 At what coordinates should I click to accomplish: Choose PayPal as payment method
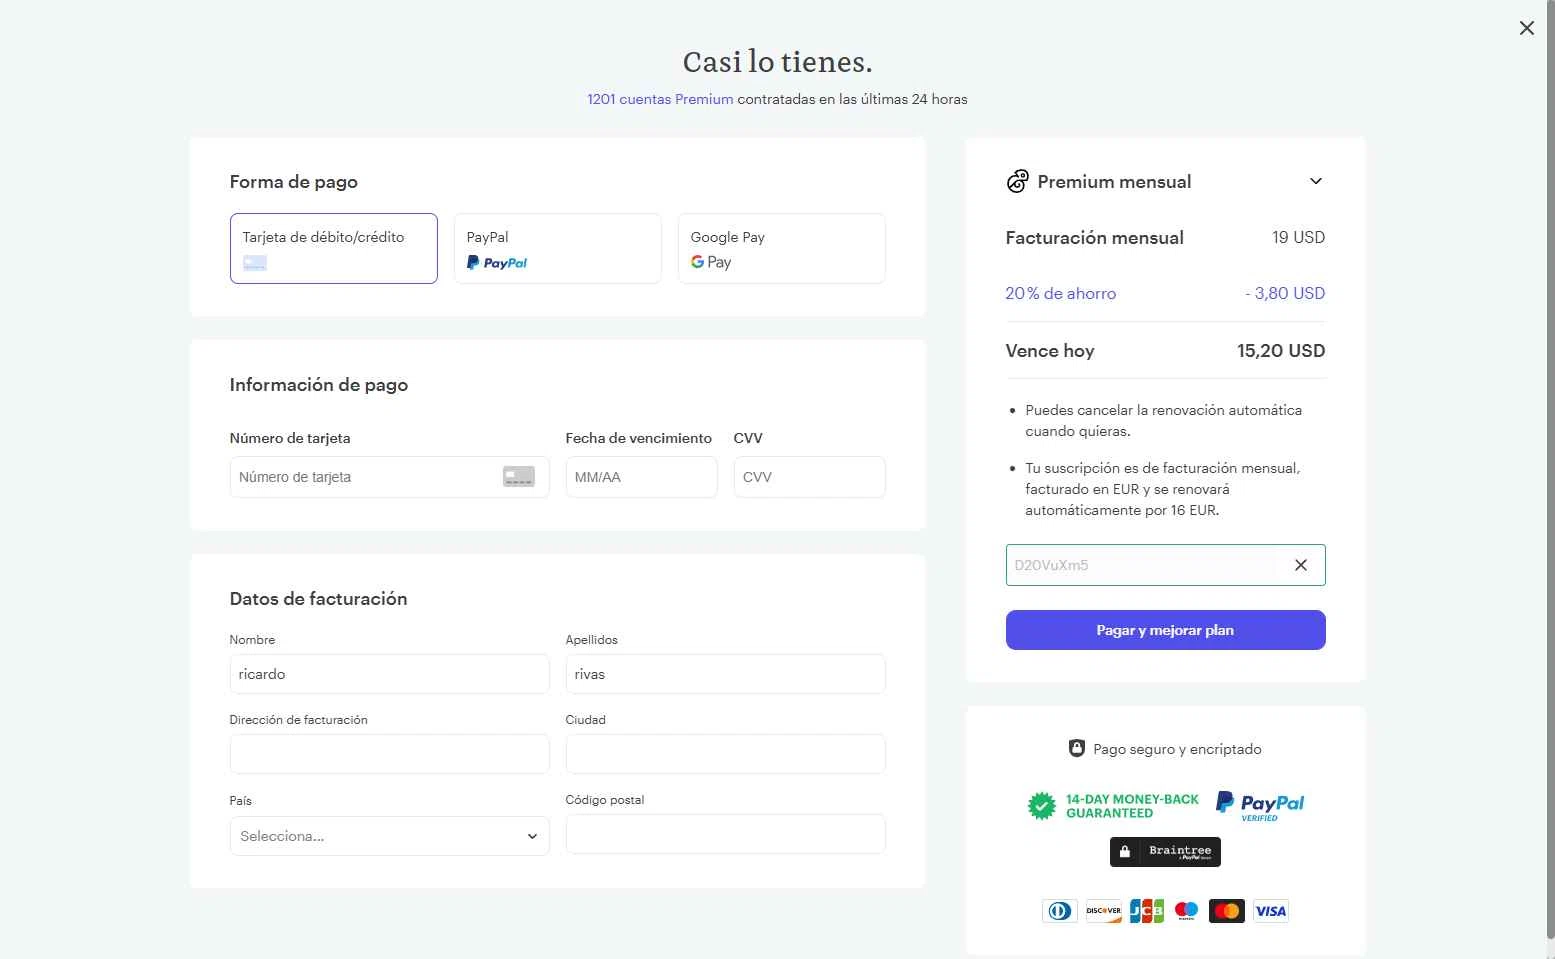(x=557, y=248)
